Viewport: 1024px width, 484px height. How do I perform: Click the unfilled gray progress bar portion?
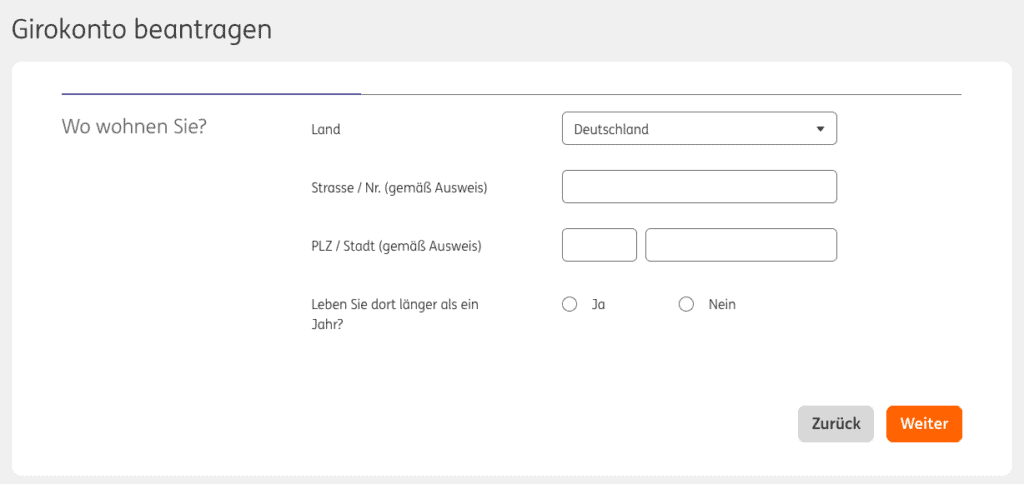tap(660, 94)
